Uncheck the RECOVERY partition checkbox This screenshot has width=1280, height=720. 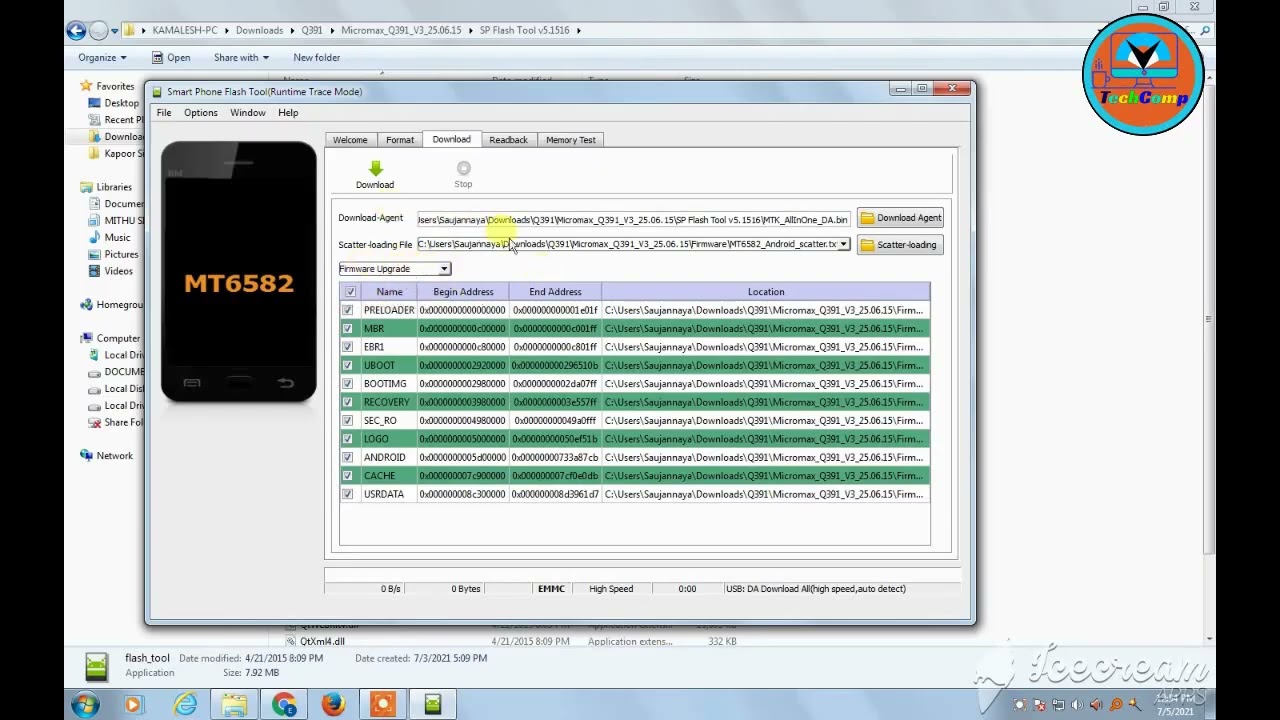[x=348, y=403]
